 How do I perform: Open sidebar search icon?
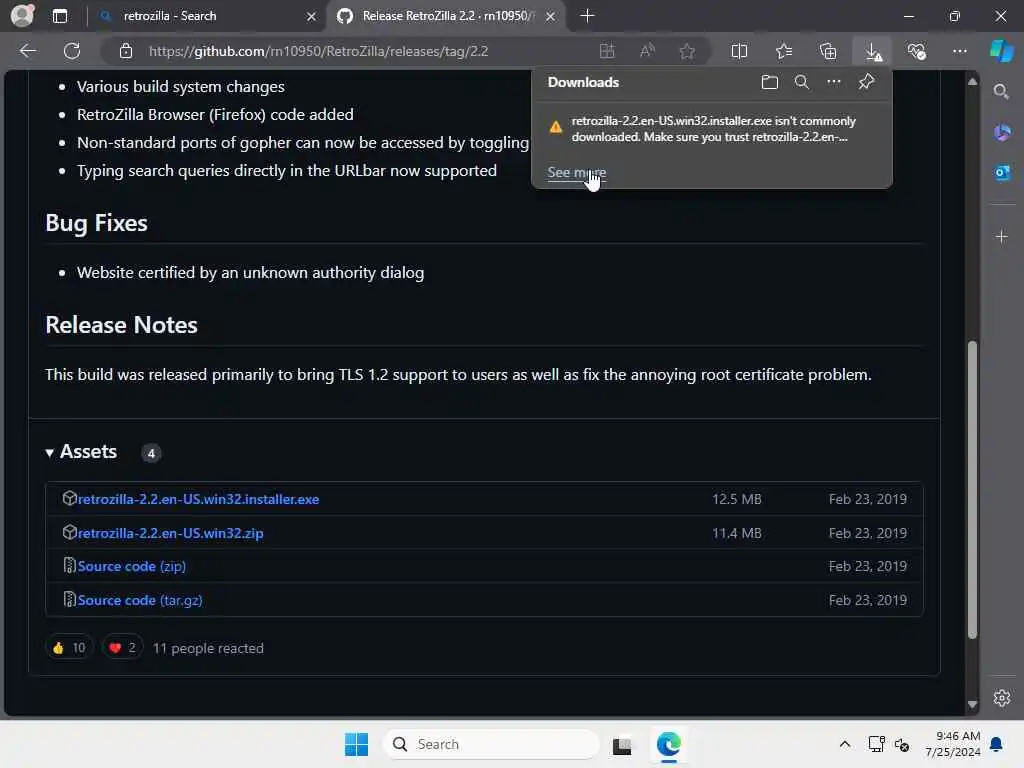point(1001,92)
